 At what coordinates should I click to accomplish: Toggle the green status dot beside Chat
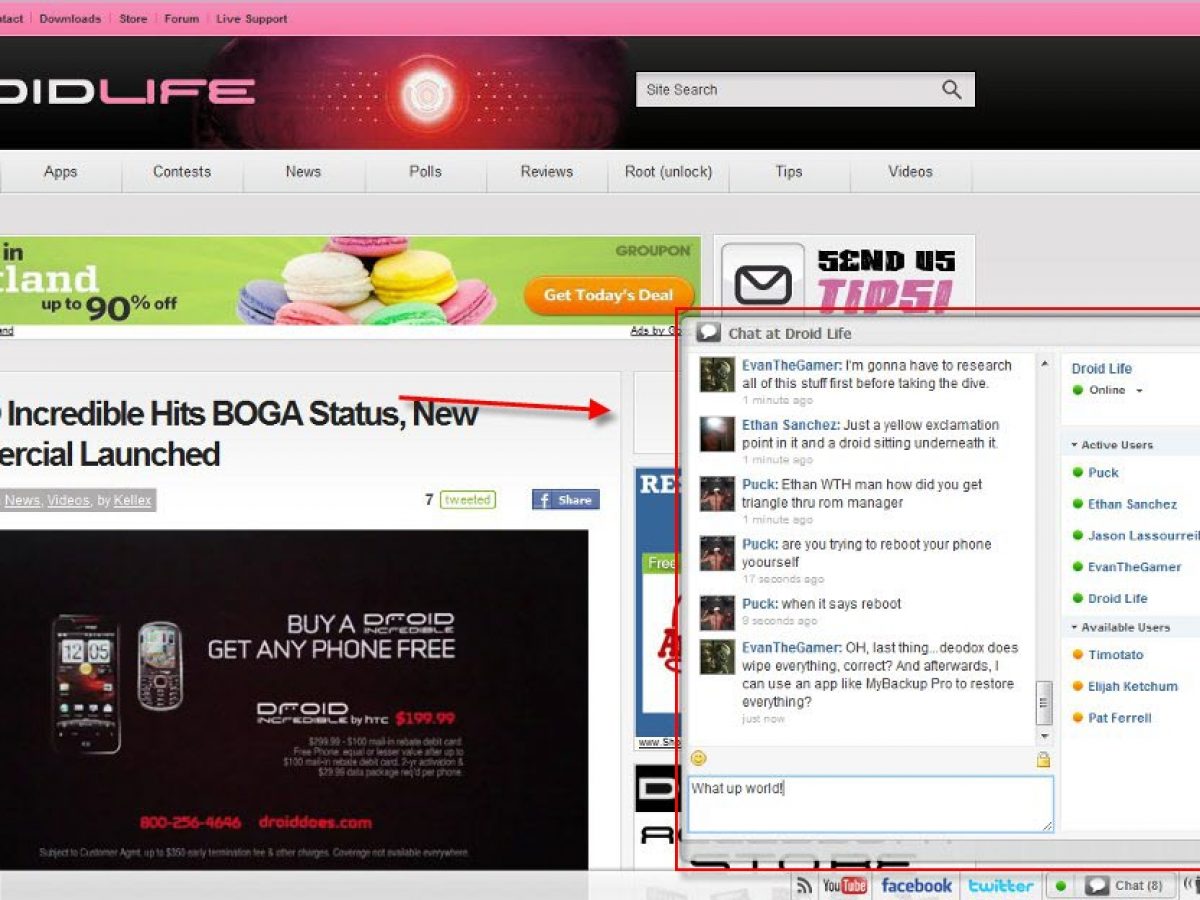click(x=1061, y=885)
